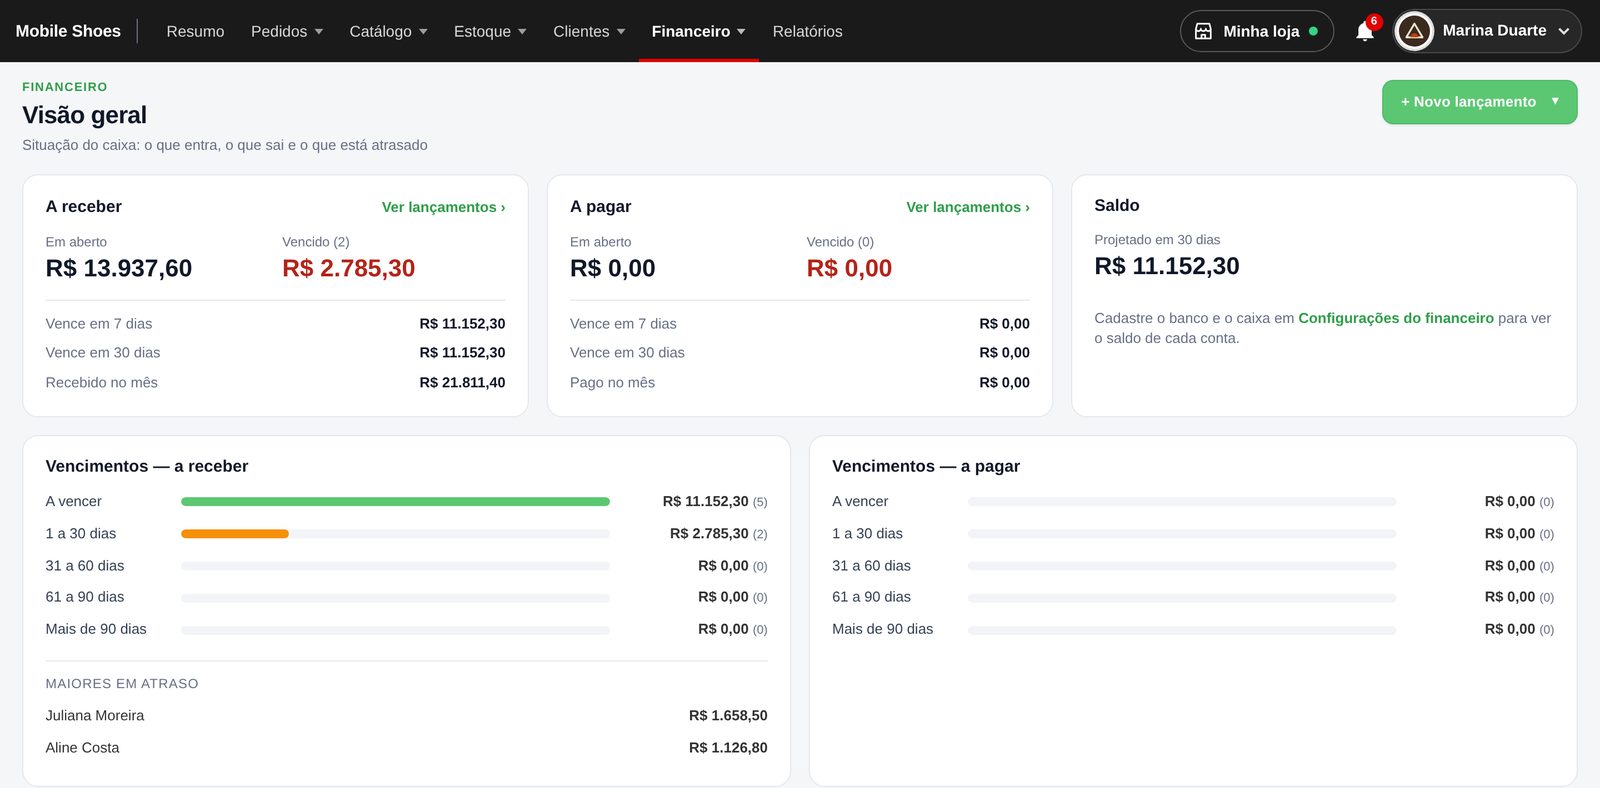Click the R$ 13.937,60 open receivables amount
The image size is (1600, 788).
pyautogui.click(x=119, y=268)
